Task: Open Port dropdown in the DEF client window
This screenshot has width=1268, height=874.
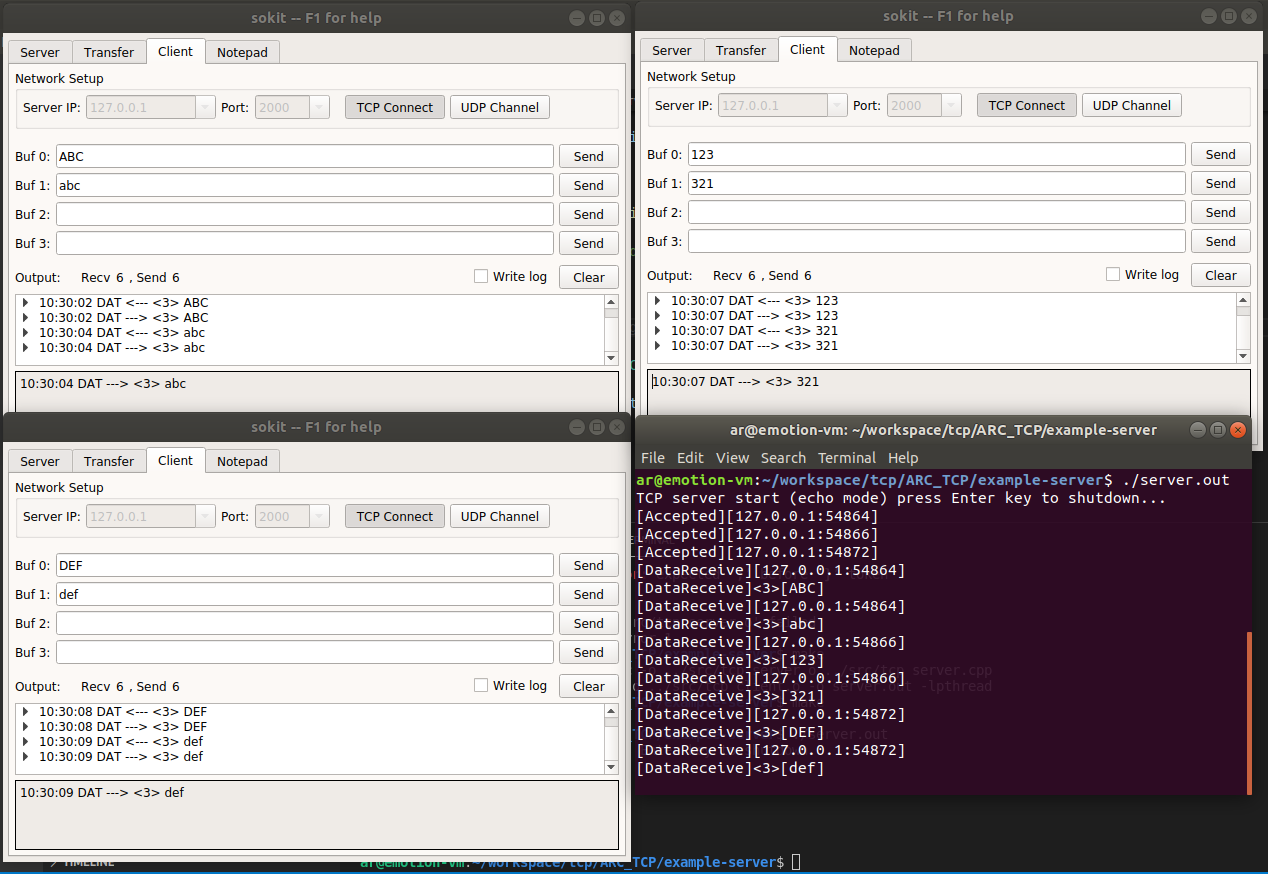Action: point(319,517)
